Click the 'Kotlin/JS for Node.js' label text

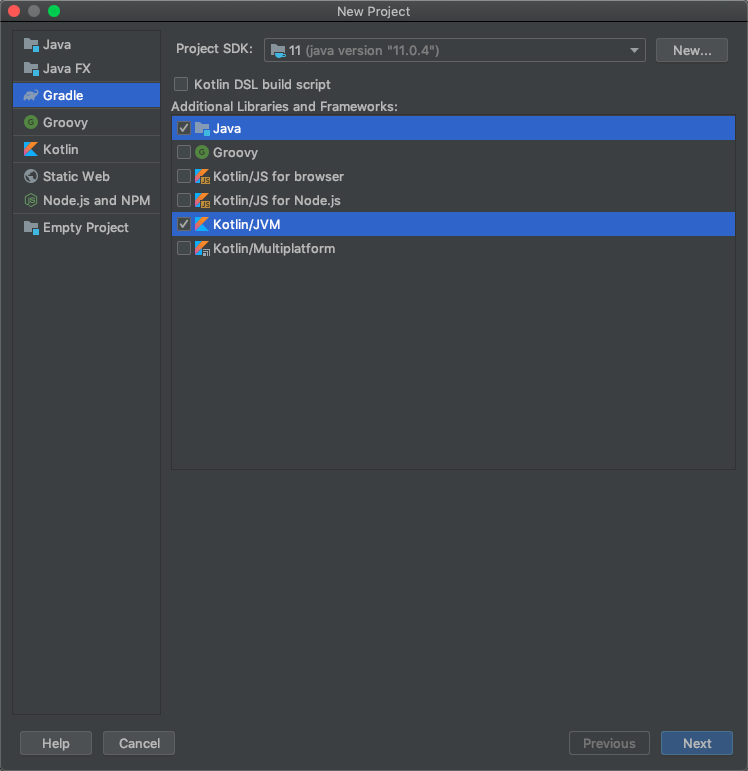point(277,201)
